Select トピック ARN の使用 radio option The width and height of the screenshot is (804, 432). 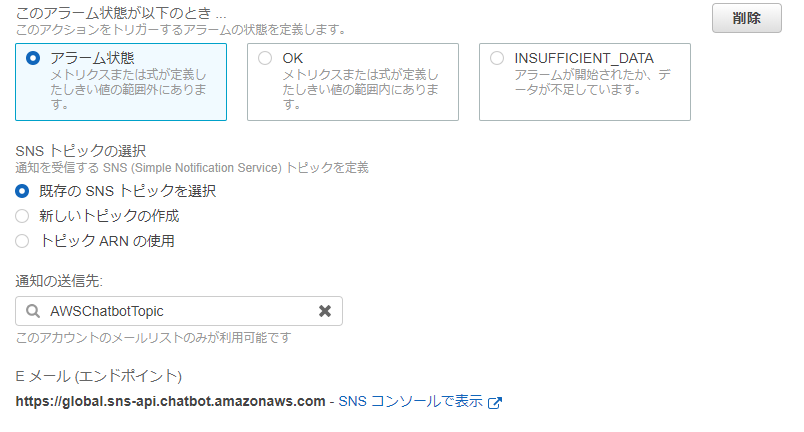coord(22,241)
